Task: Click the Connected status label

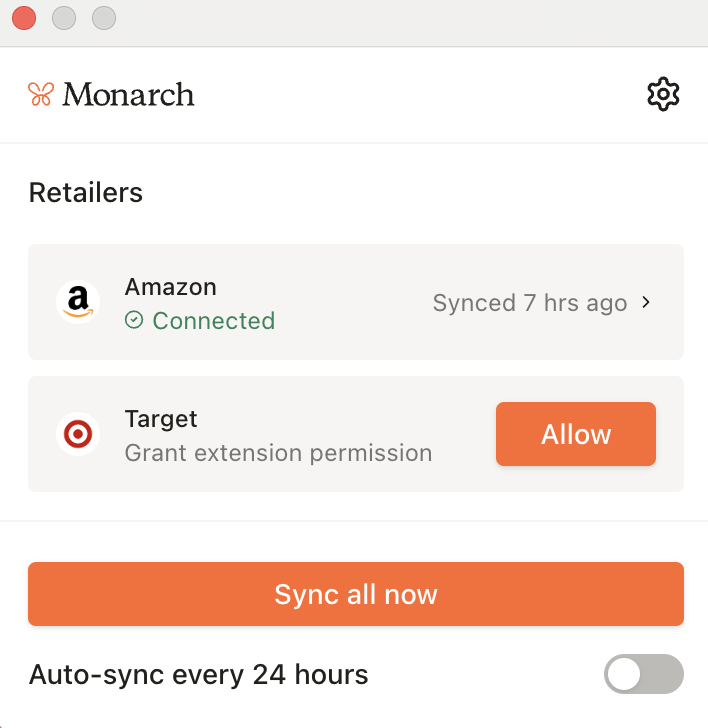Action: coord(213,321)
